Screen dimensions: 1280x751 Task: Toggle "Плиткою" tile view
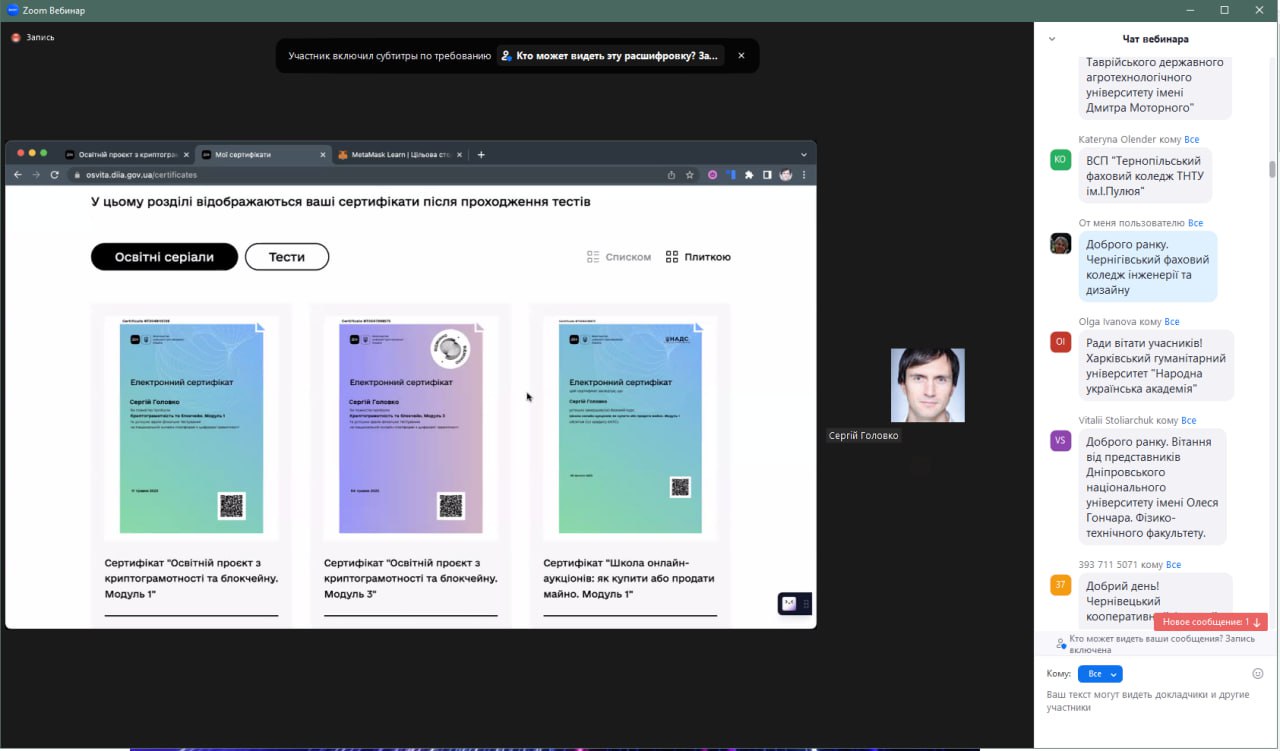698,257
